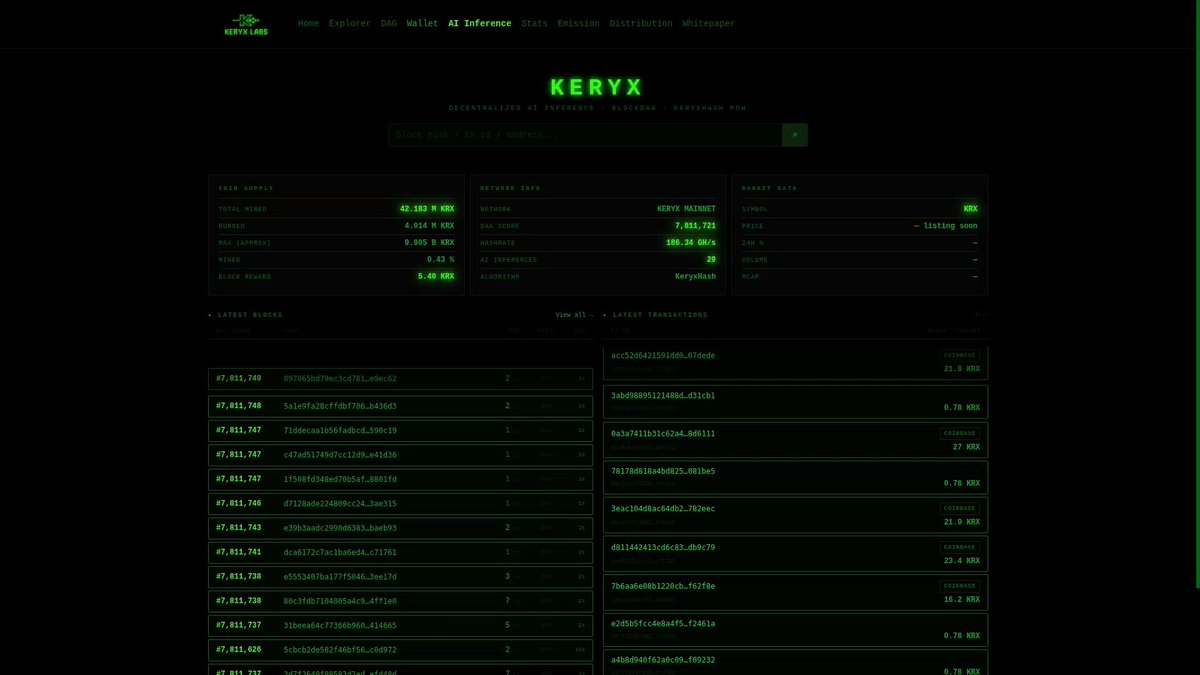
Task: Open transaction 3abd98895121488d…d31cb1
Action: click(x=663, y=396)
